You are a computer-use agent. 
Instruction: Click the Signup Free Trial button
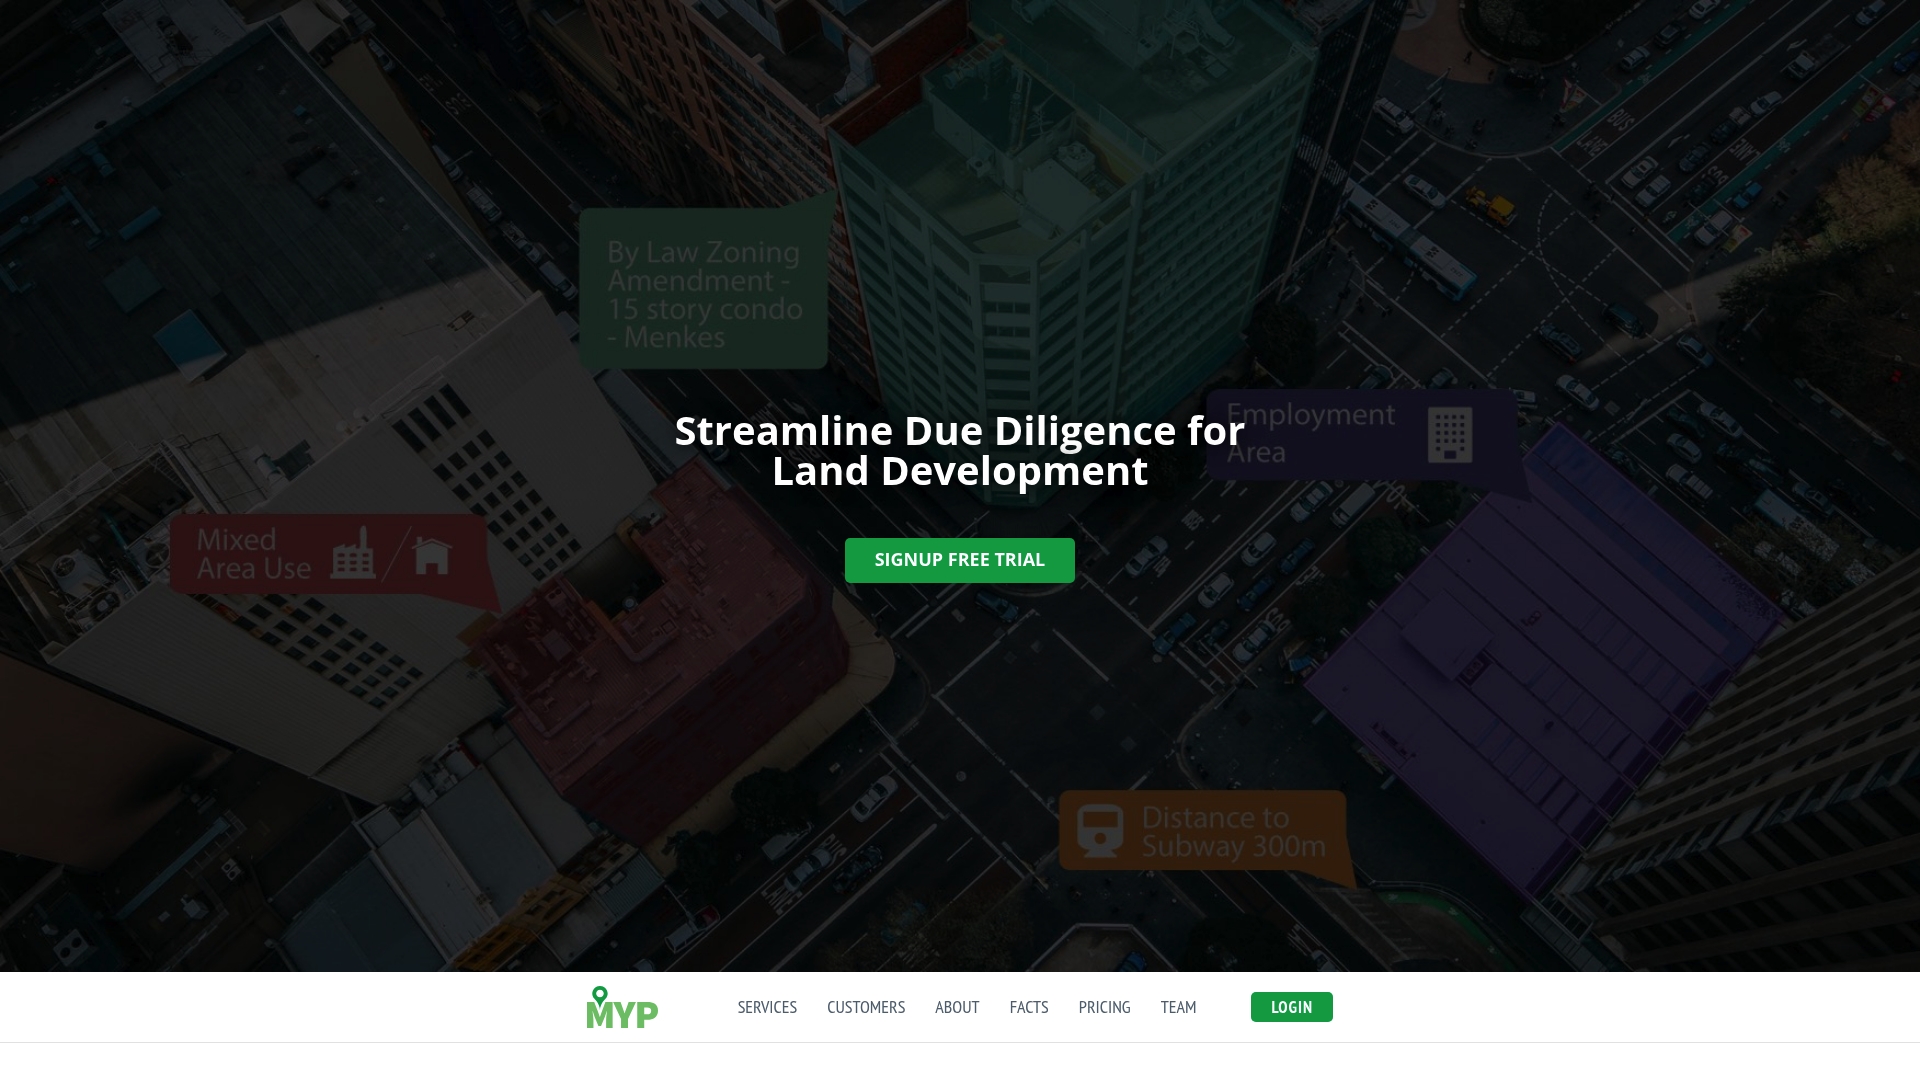tap(960, 560)
